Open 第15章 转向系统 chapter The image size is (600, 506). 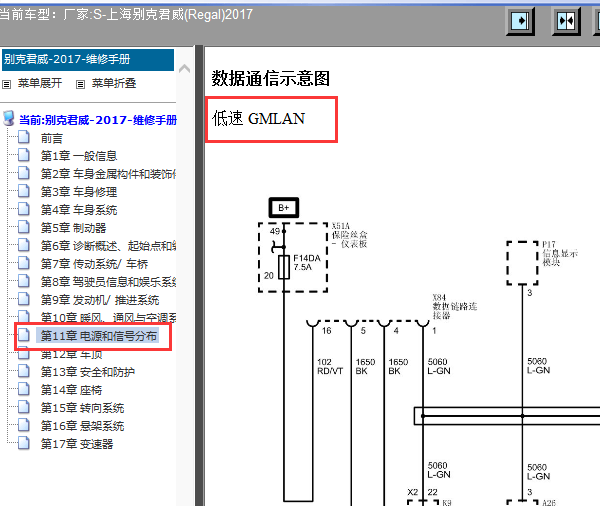point(82,408)
